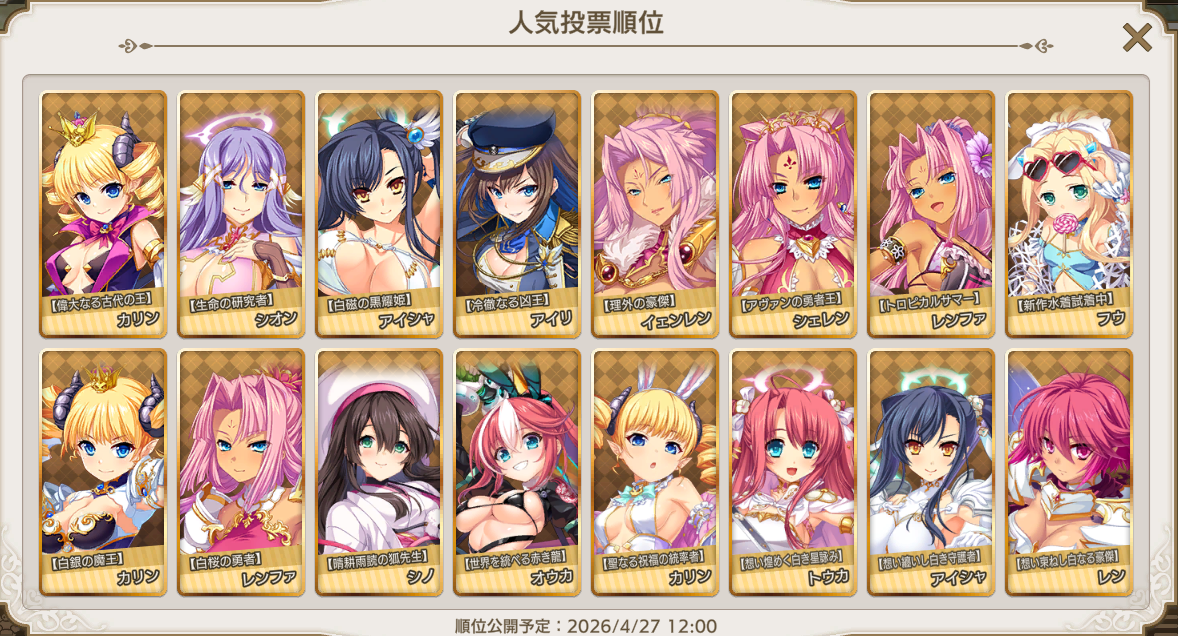Open the 白銀の魔王 カリン card
This screenshot has width=1178, height=636.
click(103, 472)
